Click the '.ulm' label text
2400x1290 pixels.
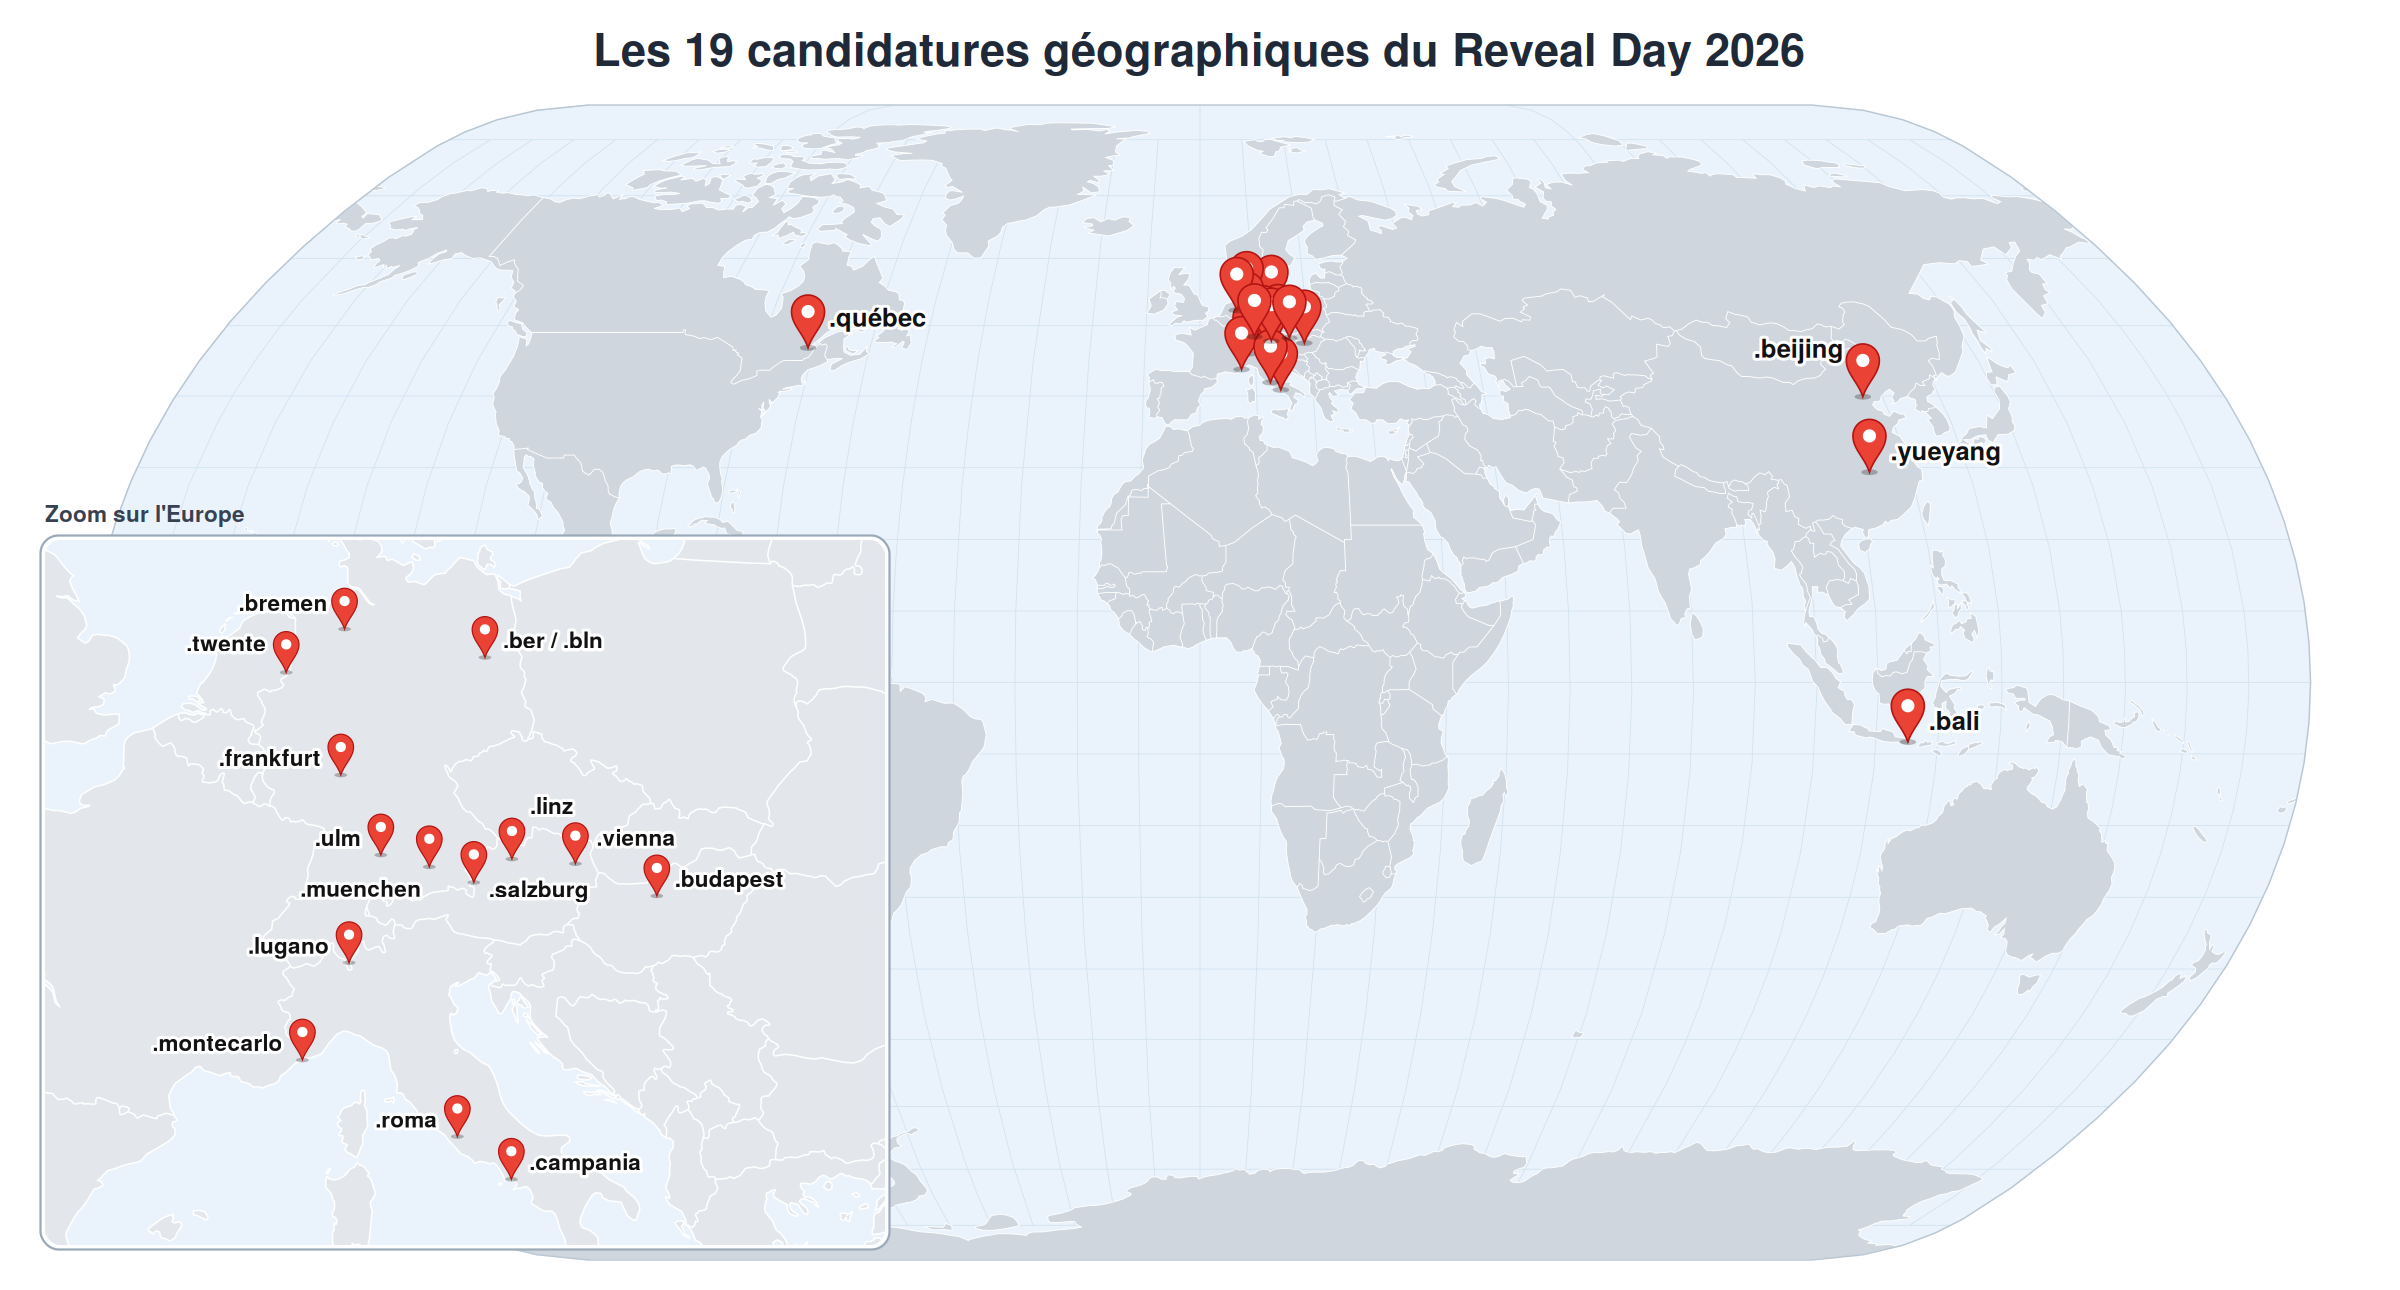[x=337, y=838]
